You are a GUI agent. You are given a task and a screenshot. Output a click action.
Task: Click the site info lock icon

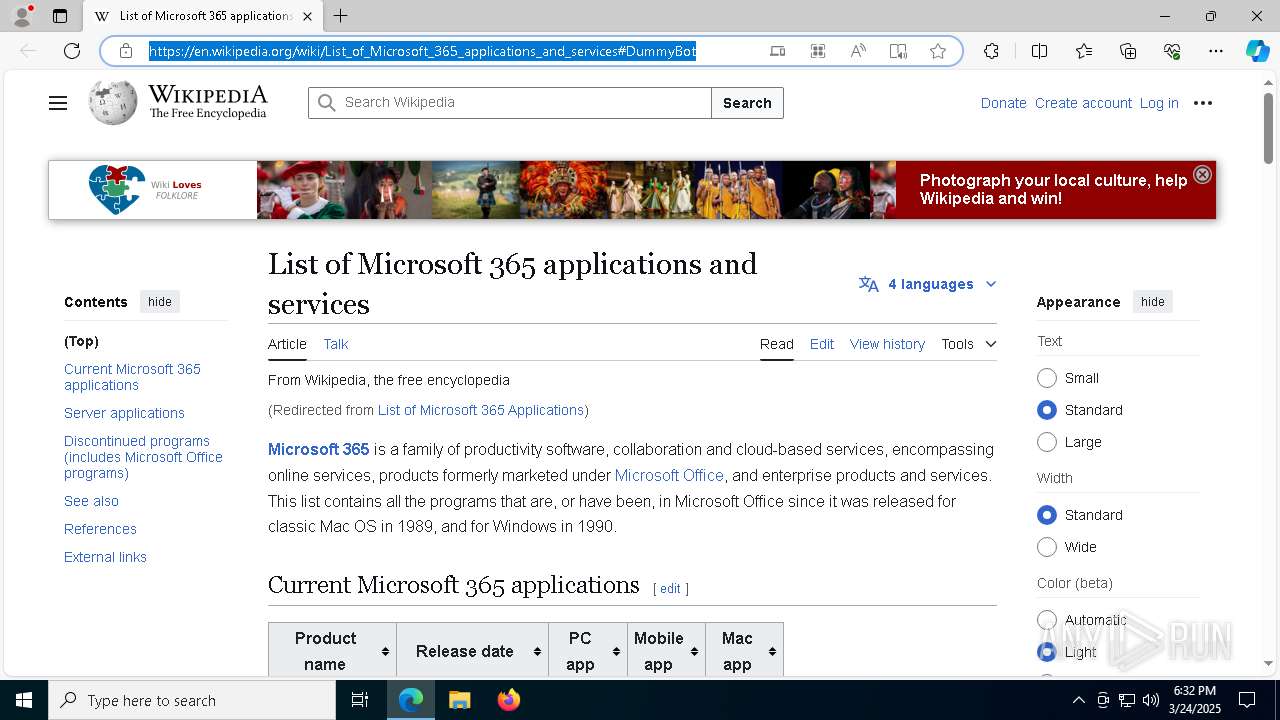point(126,51)
